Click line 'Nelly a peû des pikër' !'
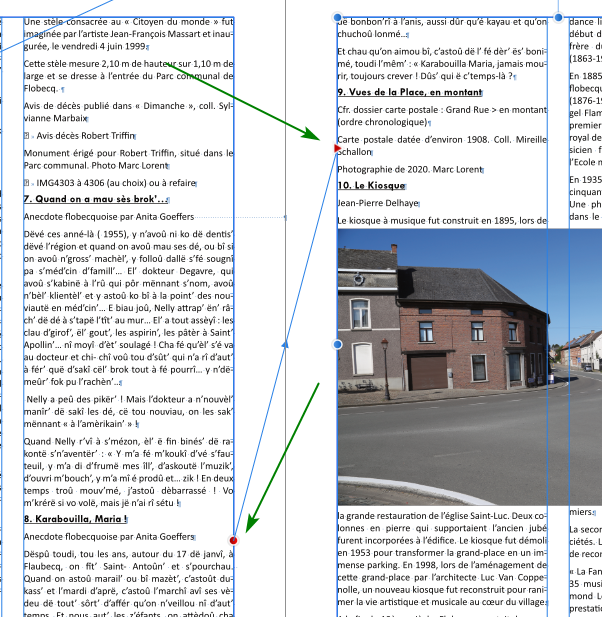This screenshot has height=617, width=602. tap(128, 399)
